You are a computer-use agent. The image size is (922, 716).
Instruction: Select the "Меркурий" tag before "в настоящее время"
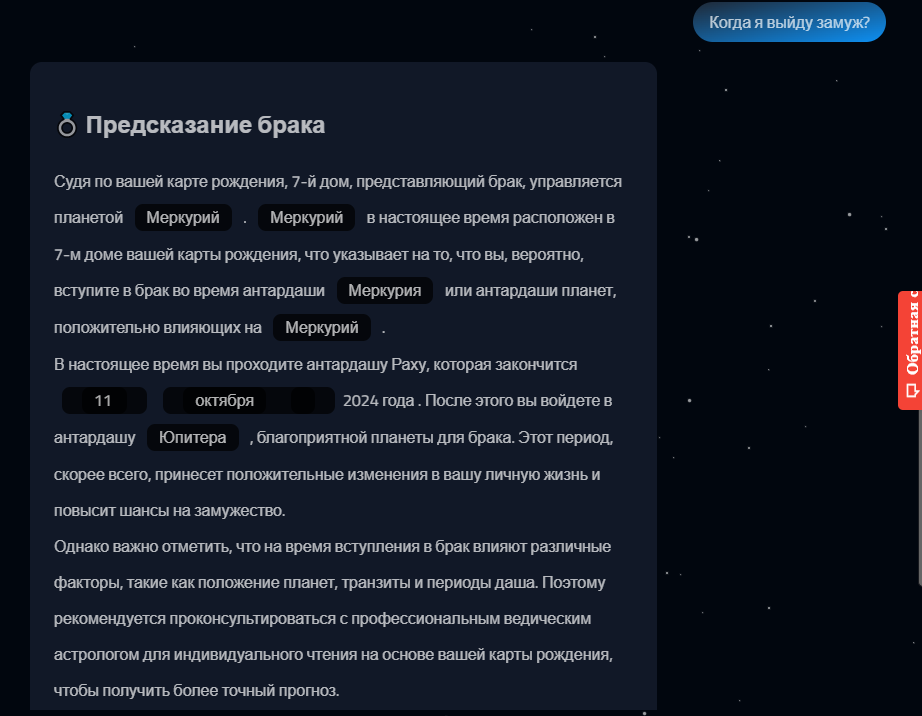307,218
